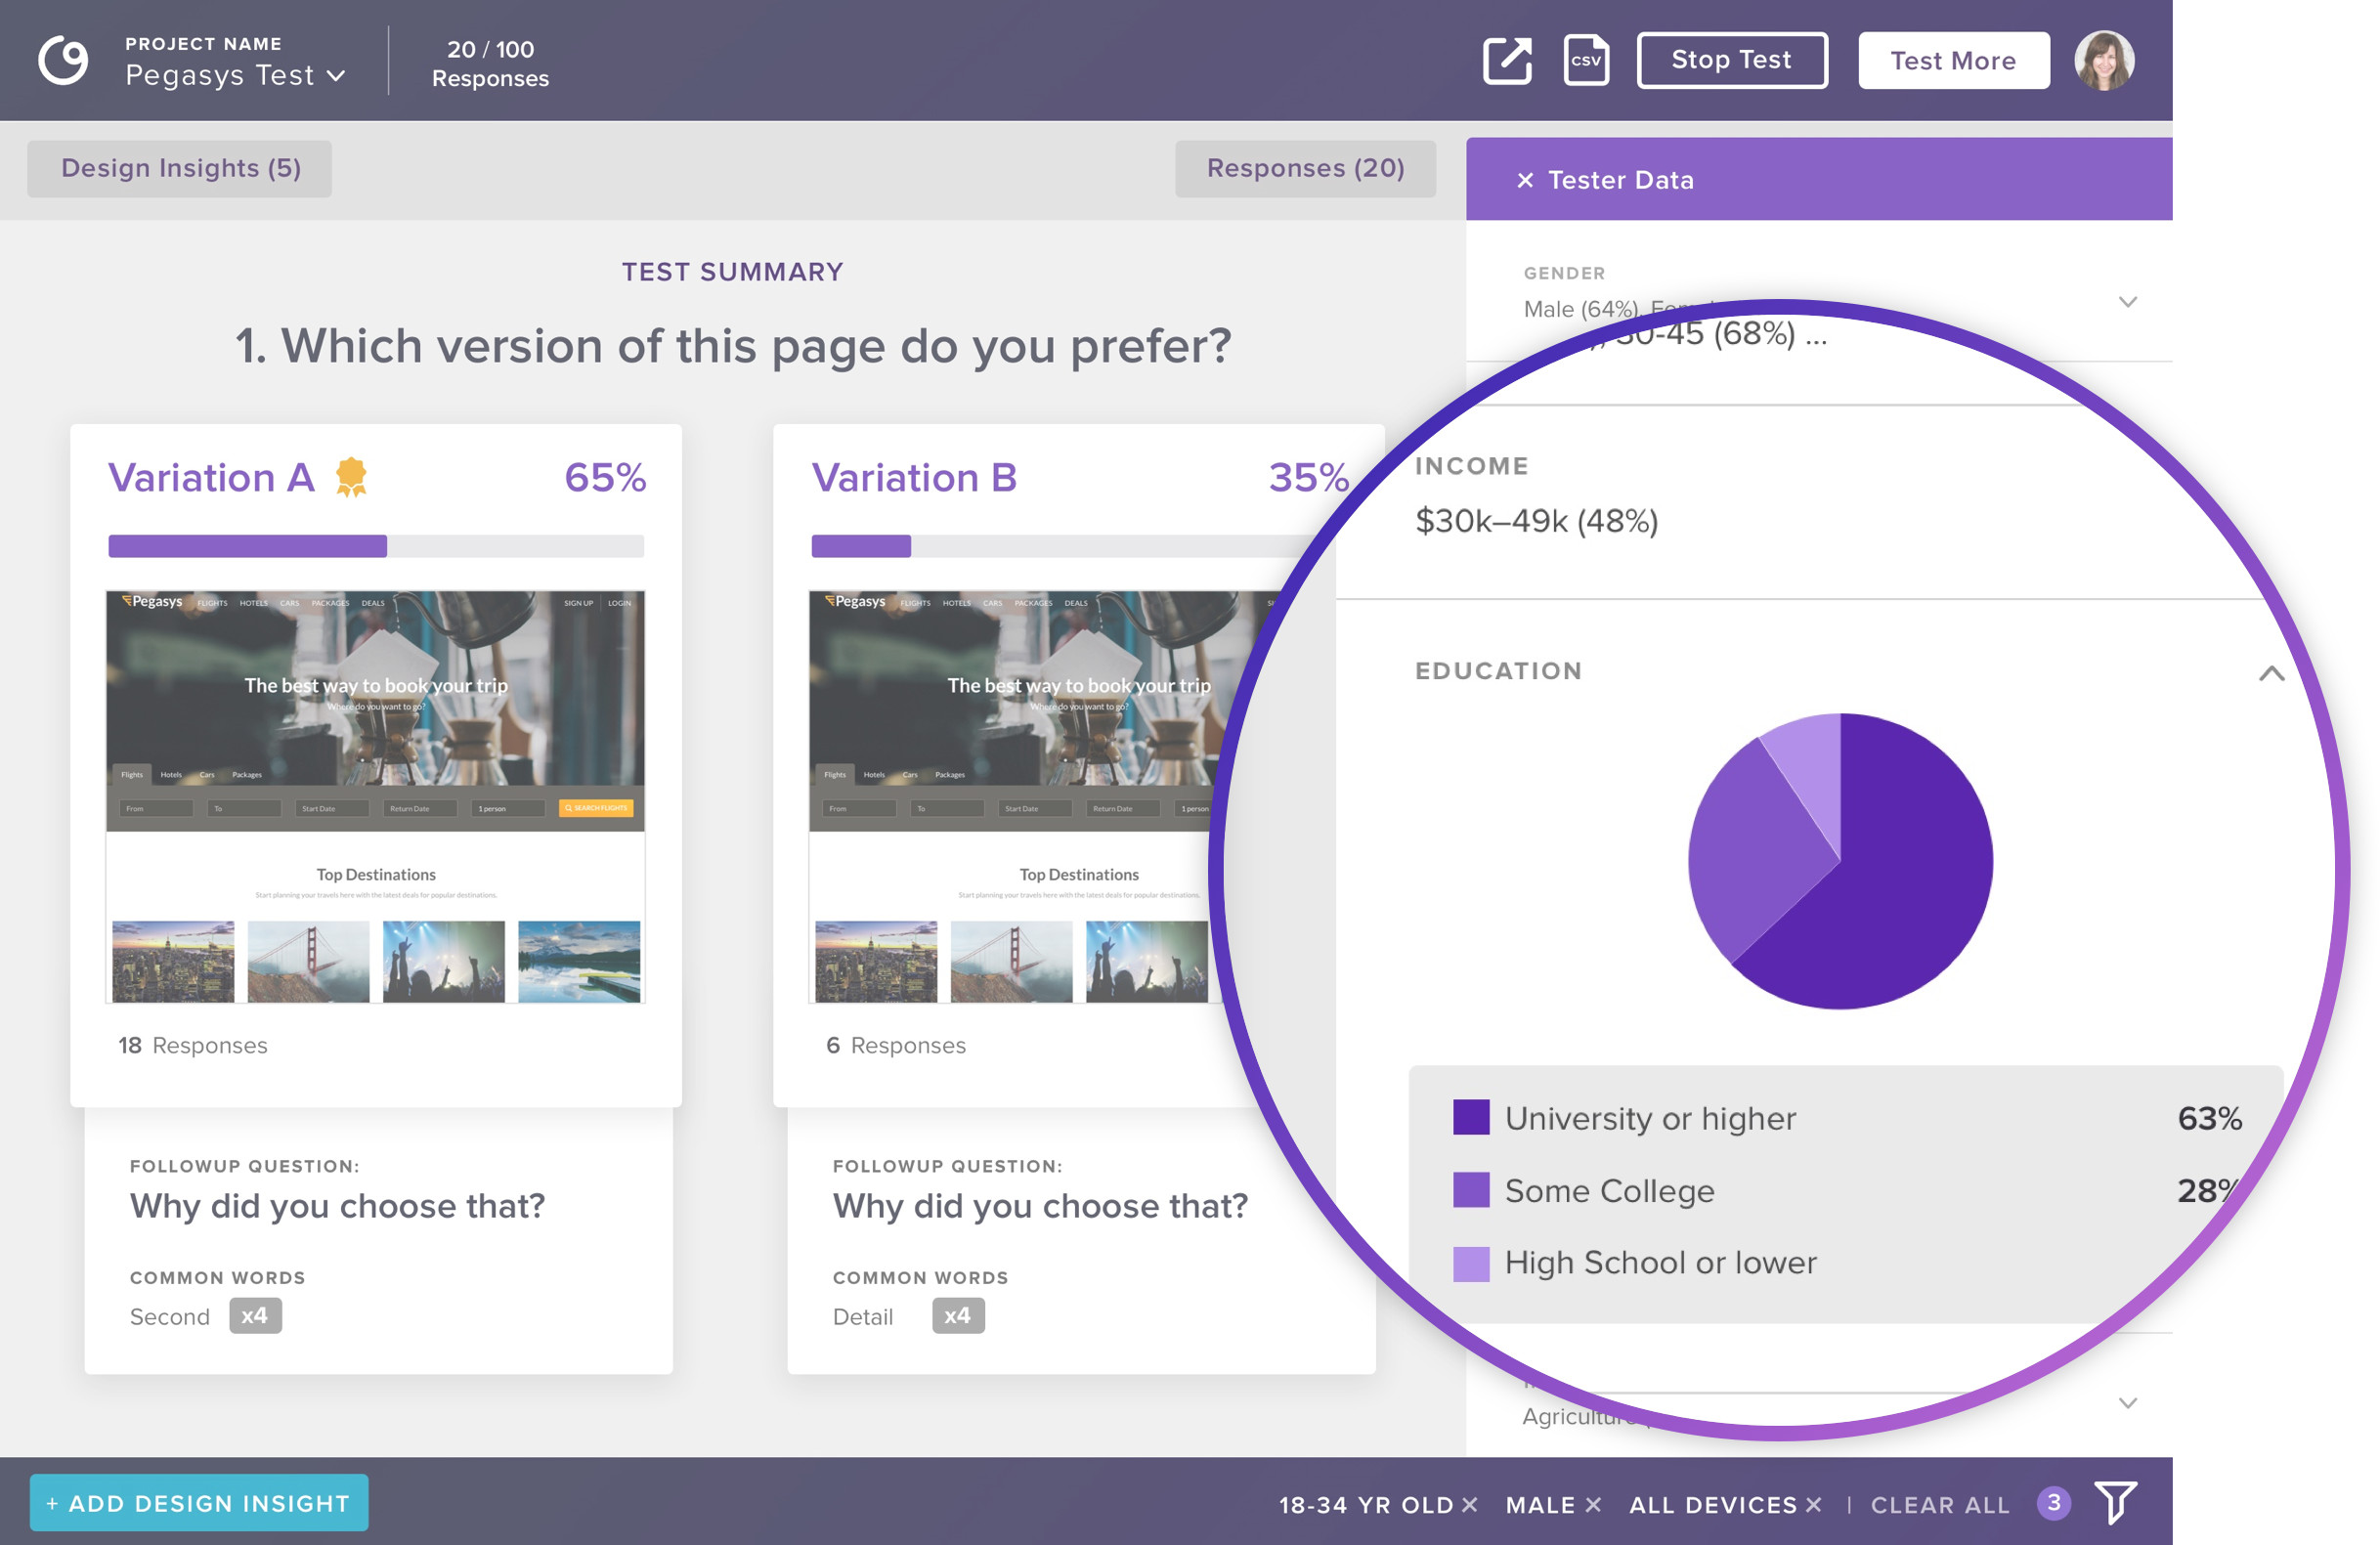Open the filter funnel icon
Image resolution: width=2380 pixels, height=1545 pixels.
pyautogui.click(x=2116, y=1502)
